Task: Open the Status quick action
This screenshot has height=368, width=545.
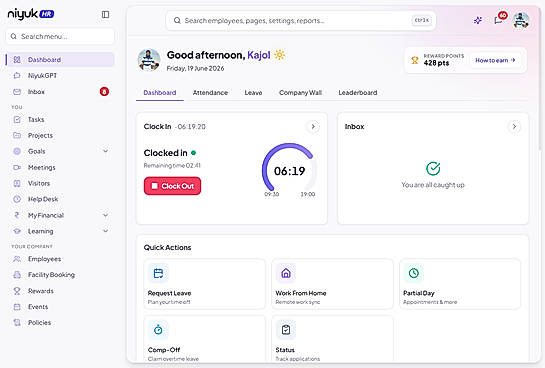Action: [x=332, y=339]
